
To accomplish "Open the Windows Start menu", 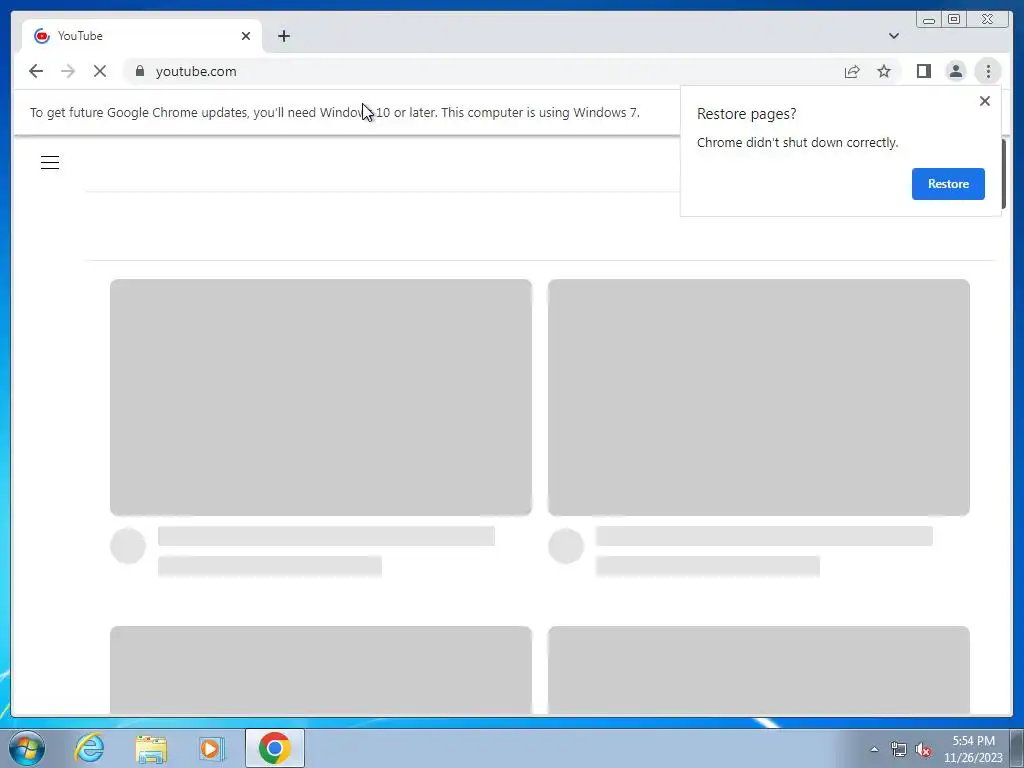I will coord(27,748).
